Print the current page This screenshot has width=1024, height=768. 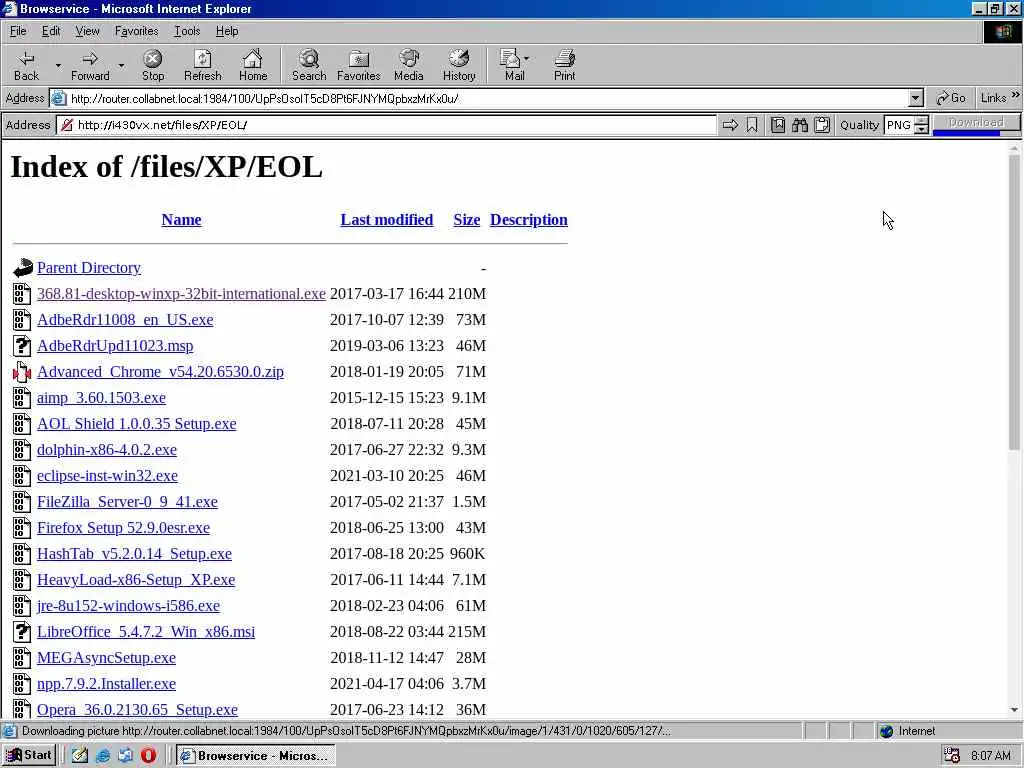pyautogui.click(x=565, y=66)
